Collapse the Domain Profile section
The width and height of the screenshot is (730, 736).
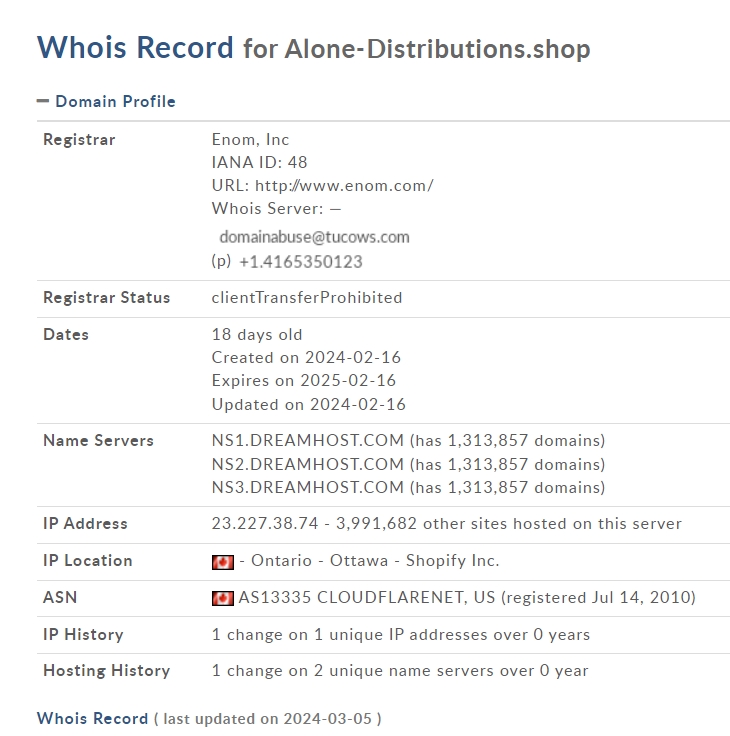(43, 101)
